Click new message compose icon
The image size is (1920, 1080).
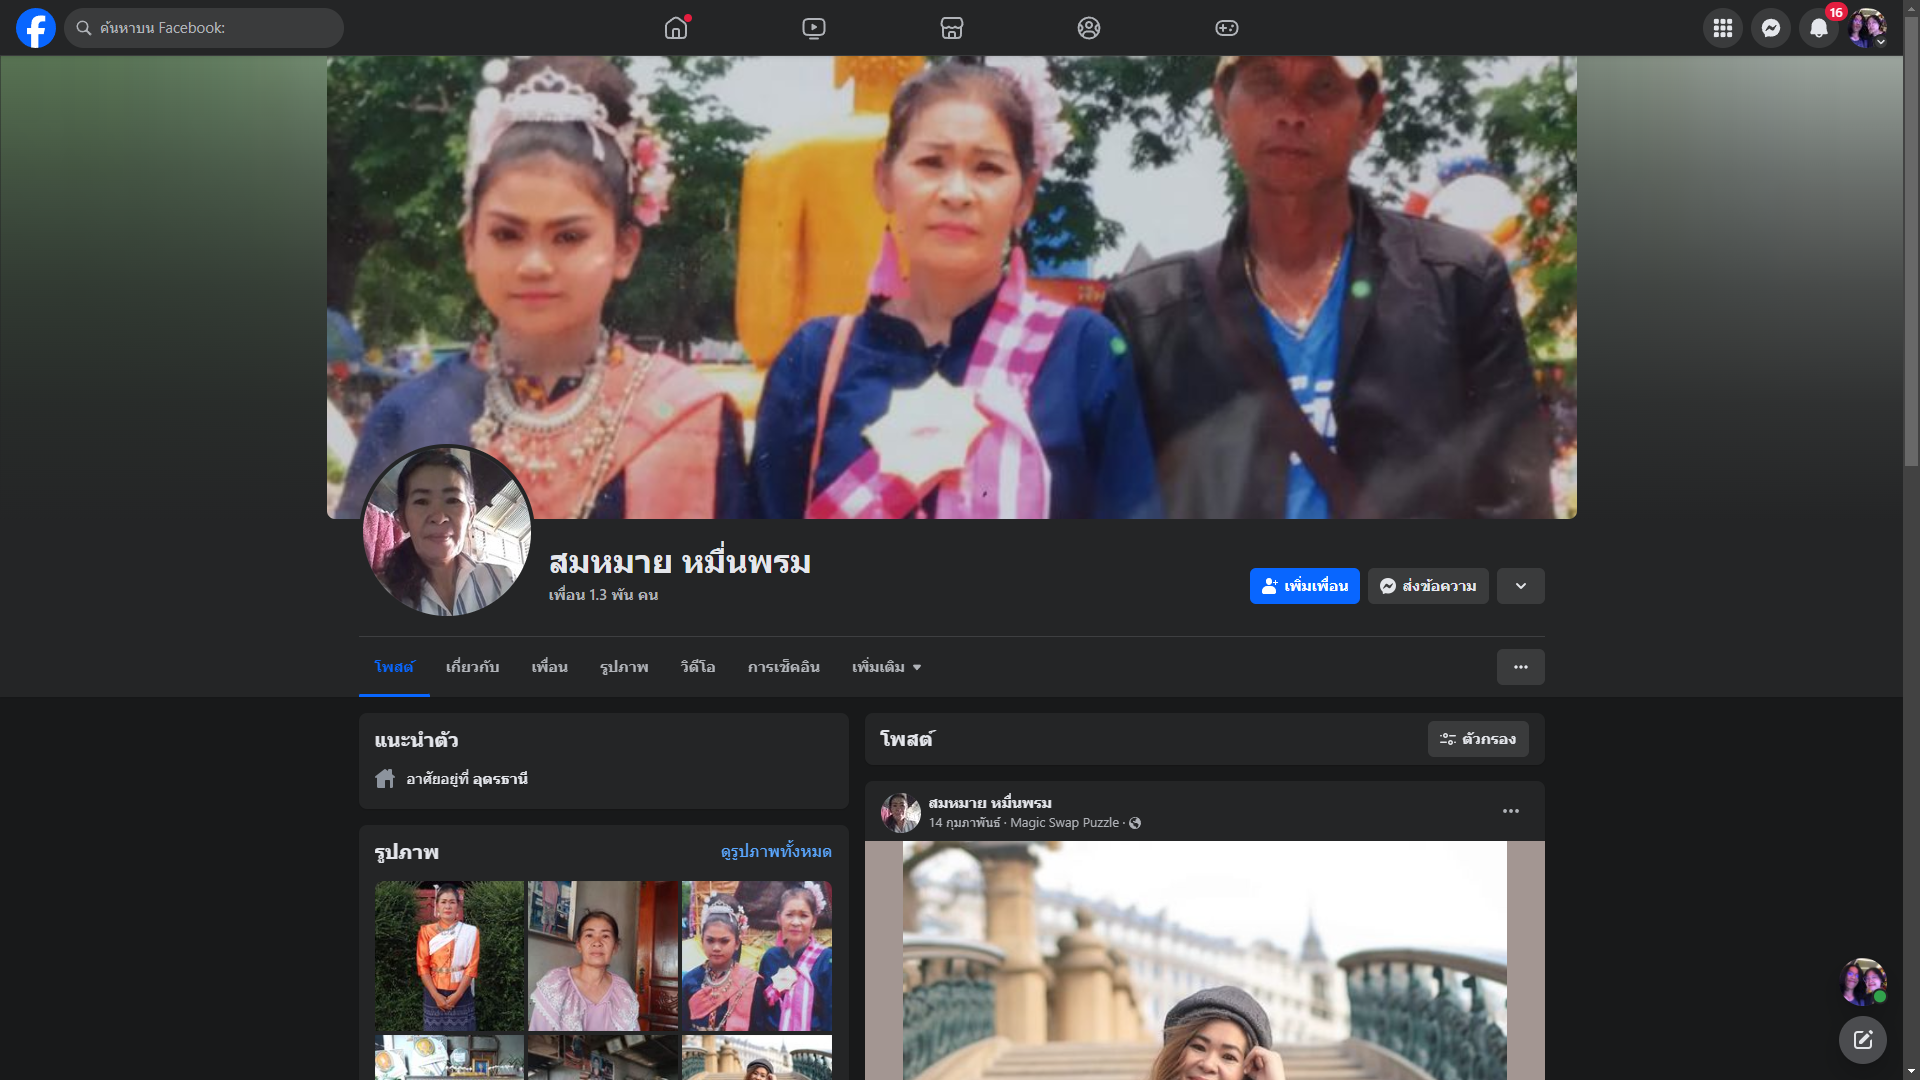coord(1862,1040)
